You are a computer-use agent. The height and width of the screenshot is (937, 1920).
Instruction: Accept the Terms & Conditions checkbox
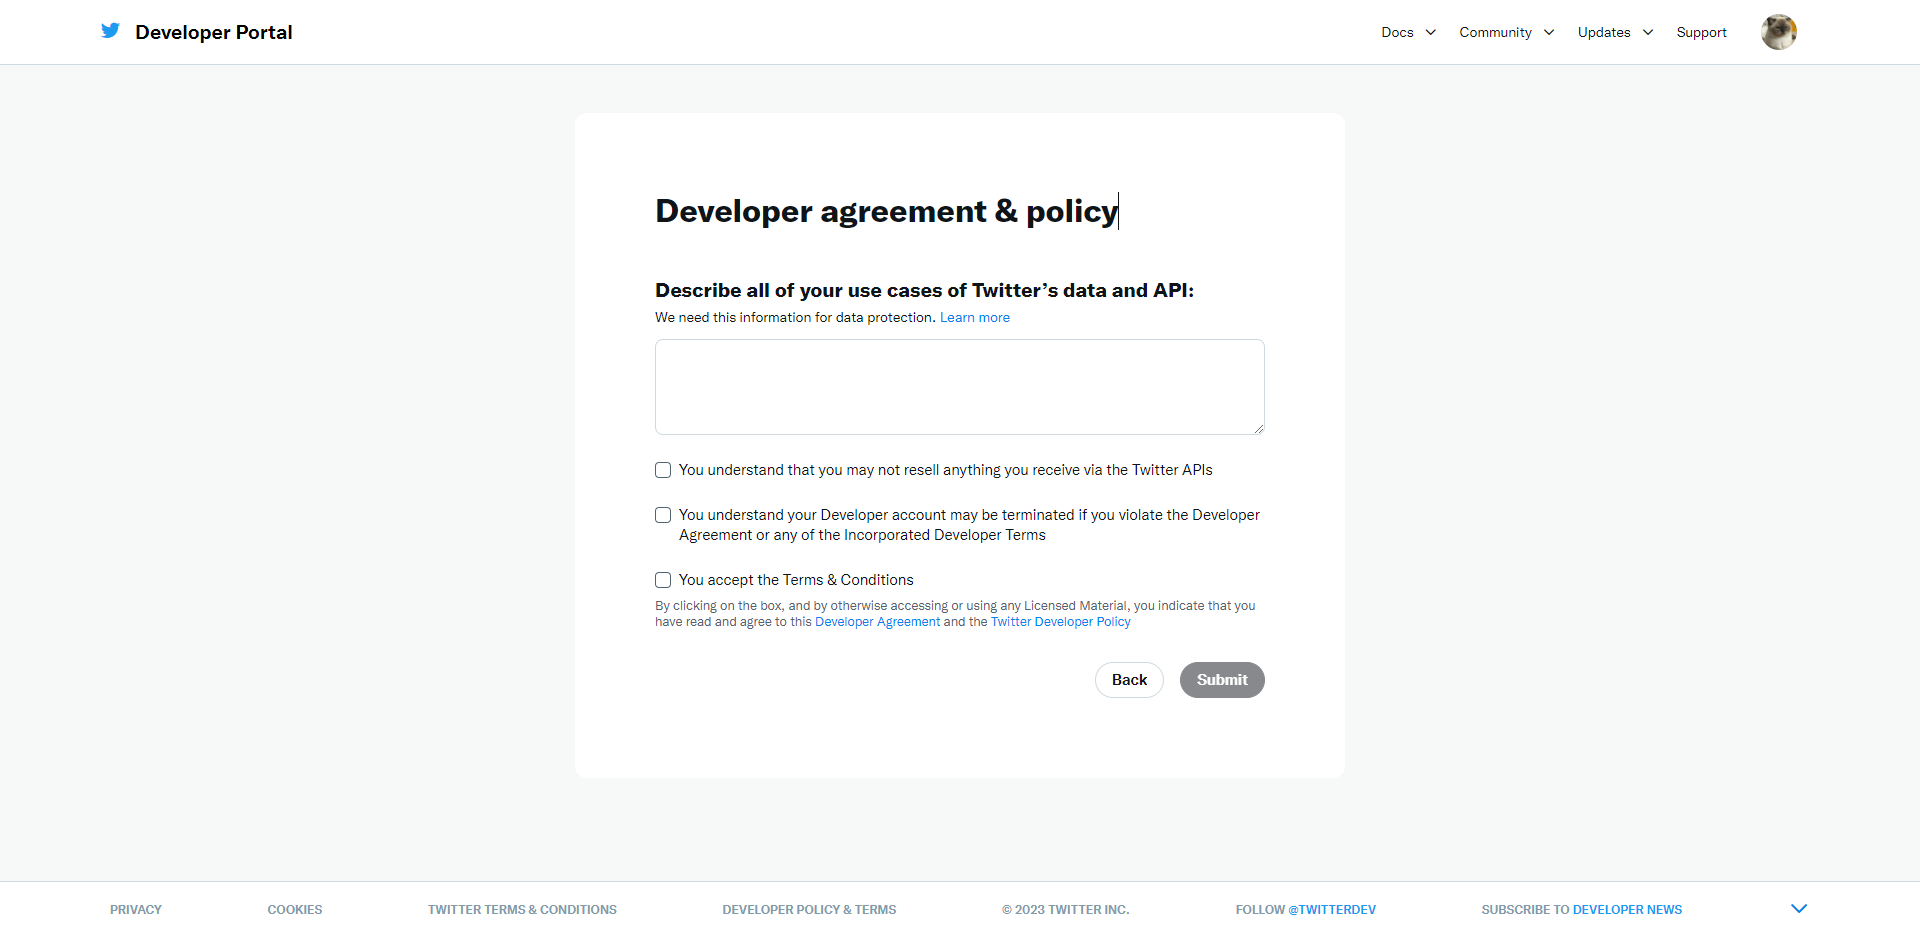click(663, 580)
